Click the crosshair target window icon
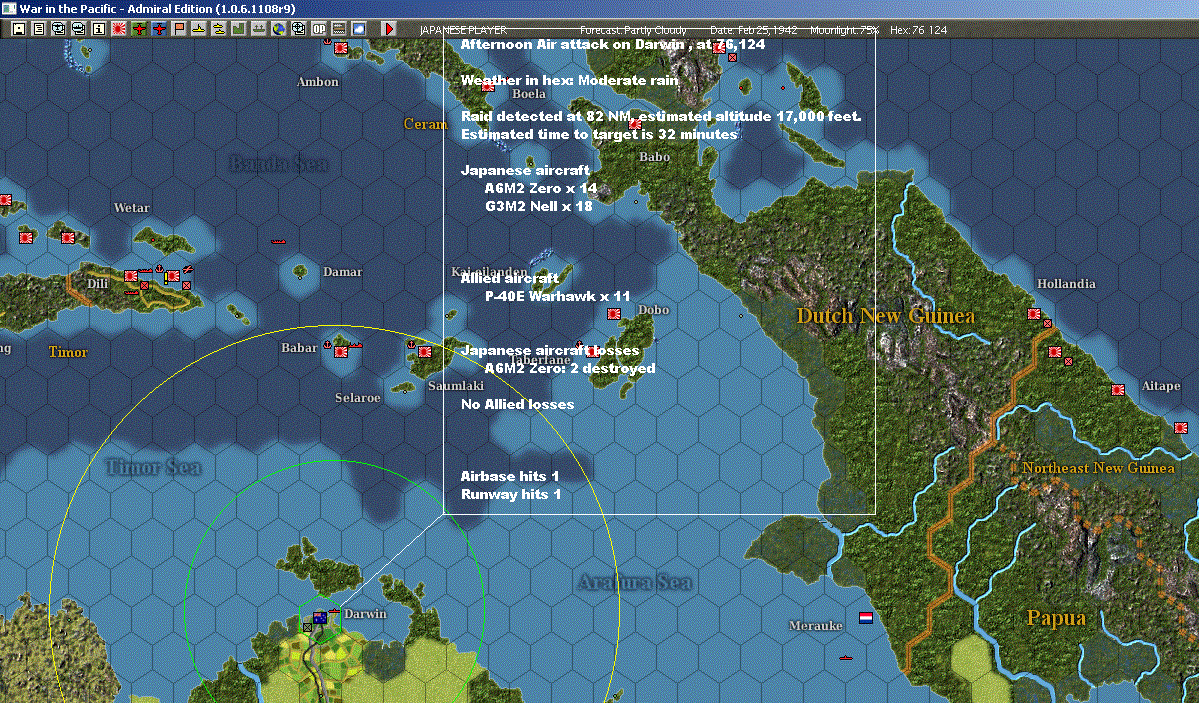Viewport: 1199px width, 703px height. (298, 29)
